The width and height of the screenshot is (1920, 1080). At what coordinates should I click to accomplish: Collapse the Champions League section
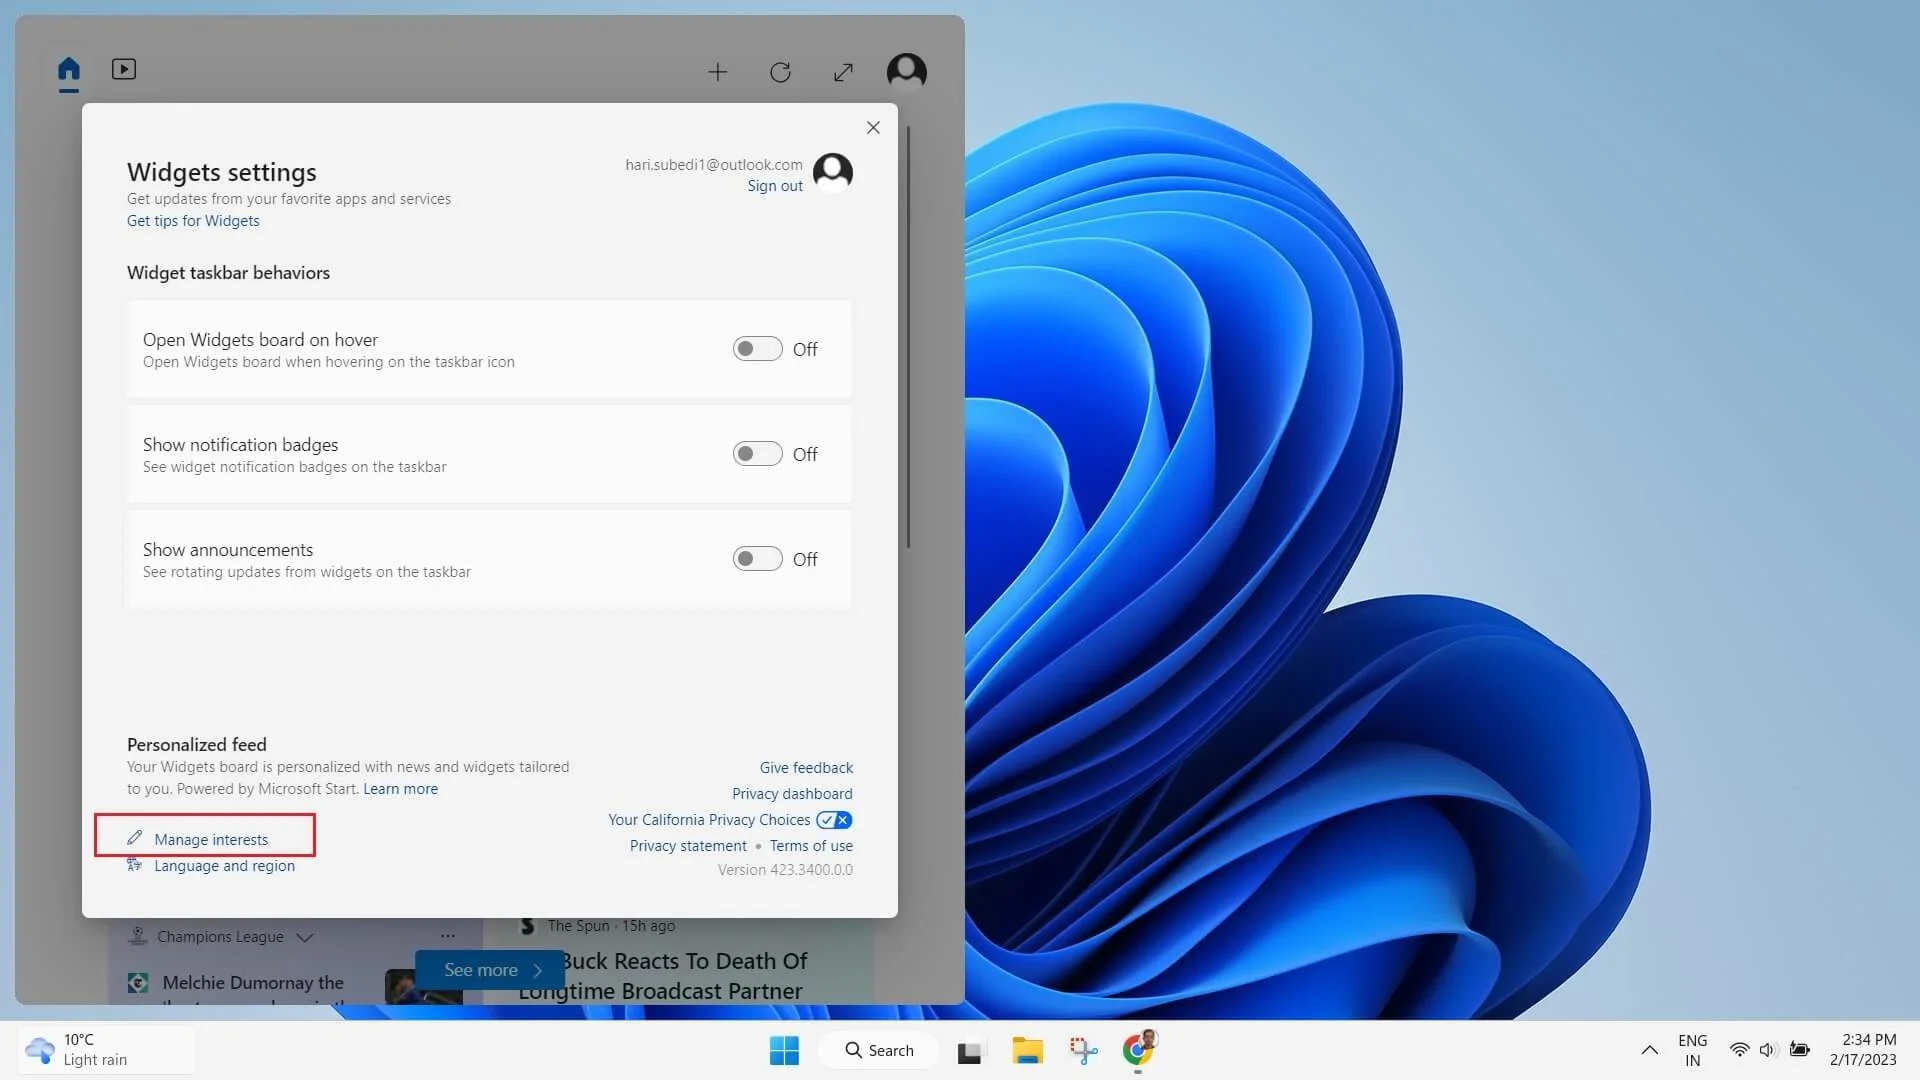coord(305,937)
